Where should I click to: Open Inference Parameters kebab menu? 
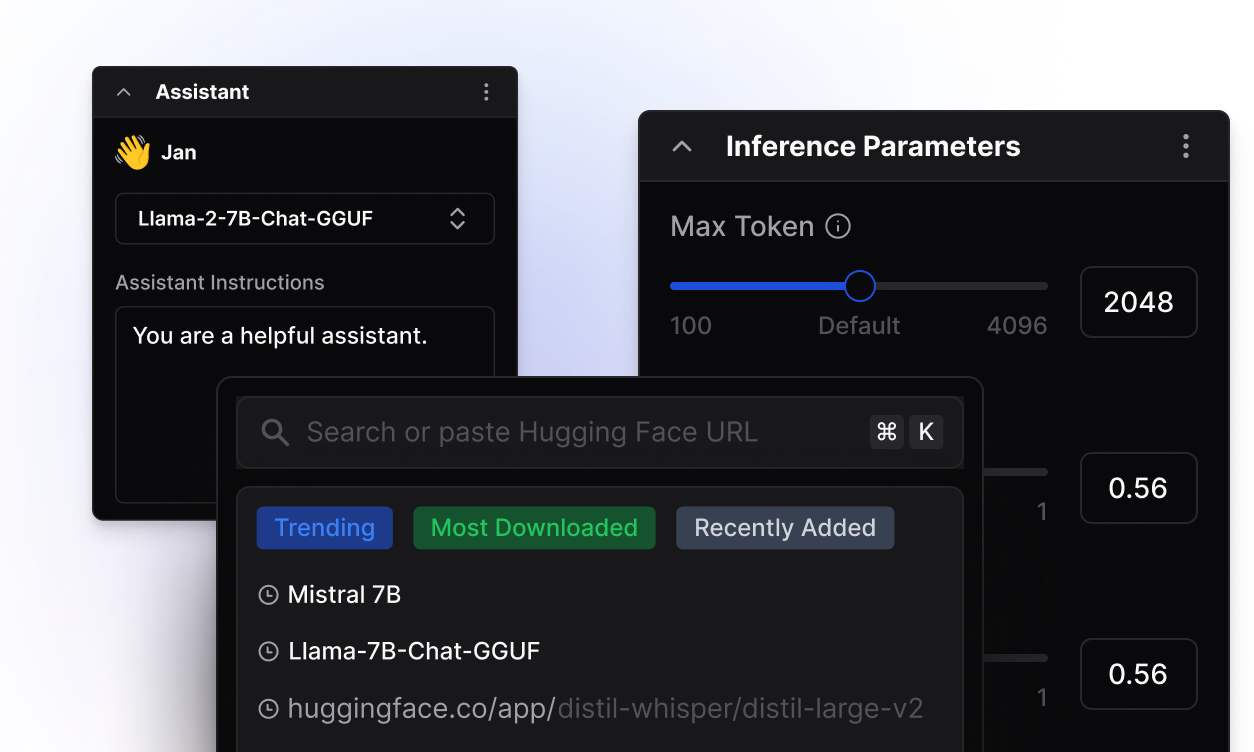[x=1185, y=146]
